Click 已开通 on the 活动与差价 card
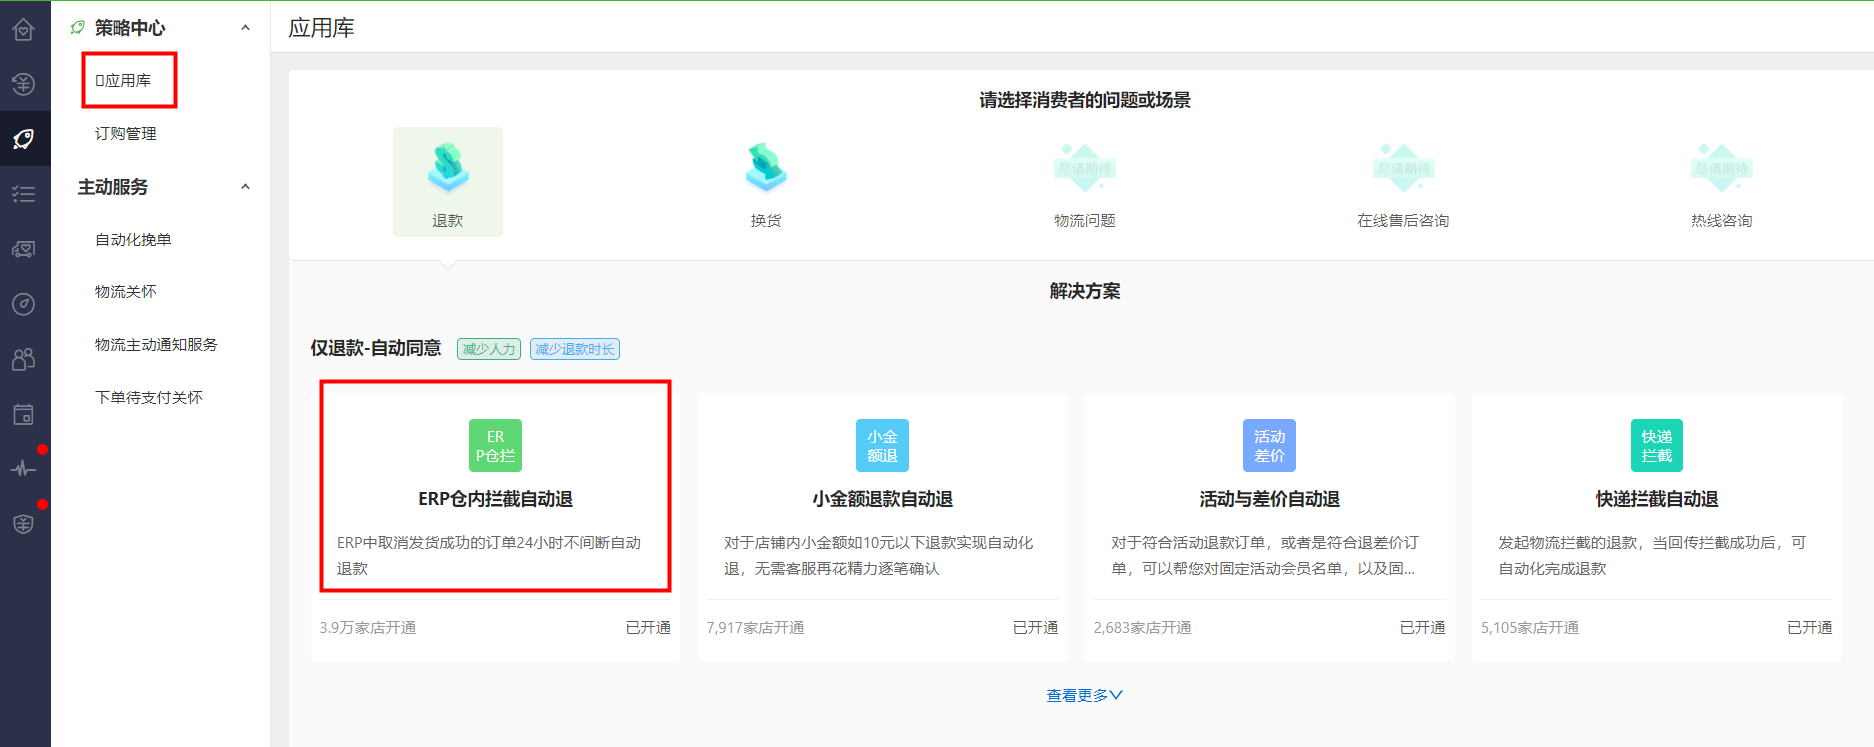 point(1422,627)
